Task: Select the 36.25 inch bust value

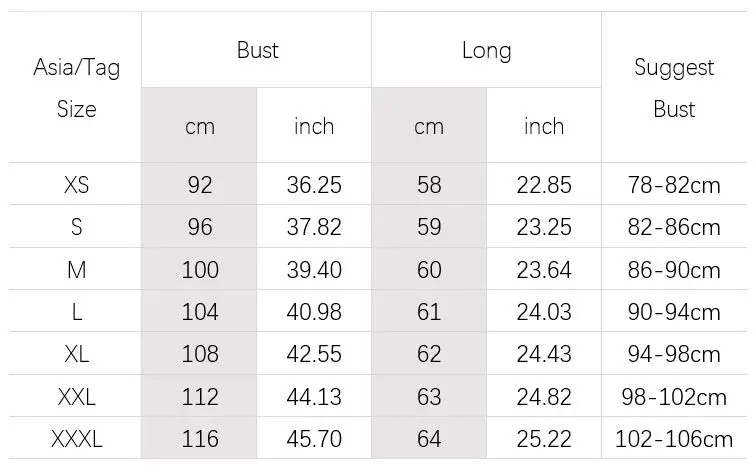Action: [x=314, y=185]
